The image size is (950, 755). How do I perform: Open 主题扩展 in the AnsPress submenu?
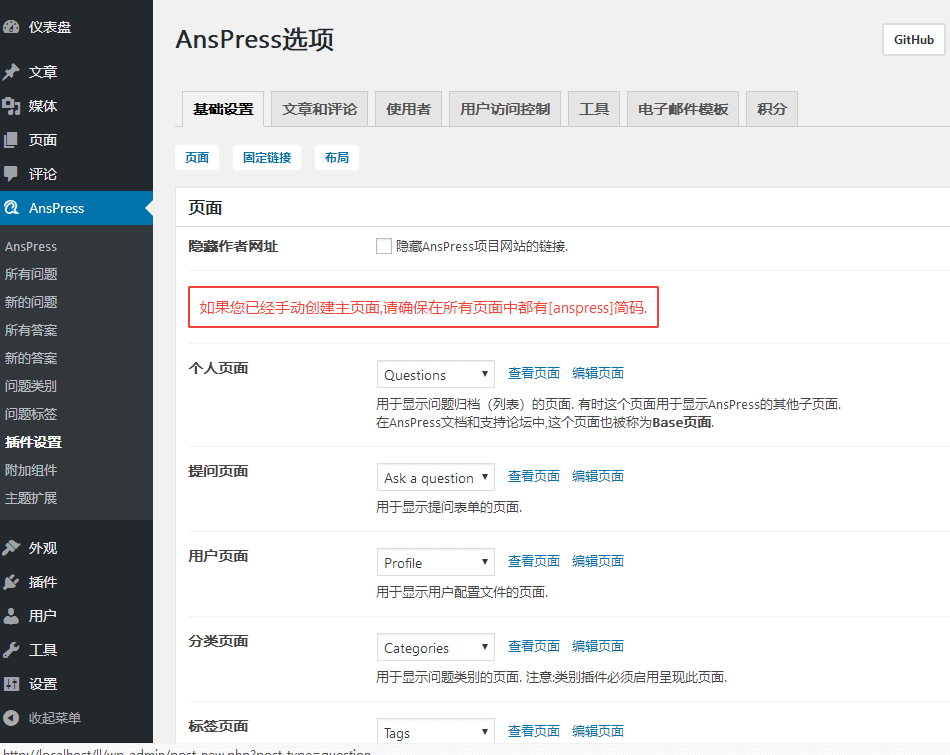[31, 497]
